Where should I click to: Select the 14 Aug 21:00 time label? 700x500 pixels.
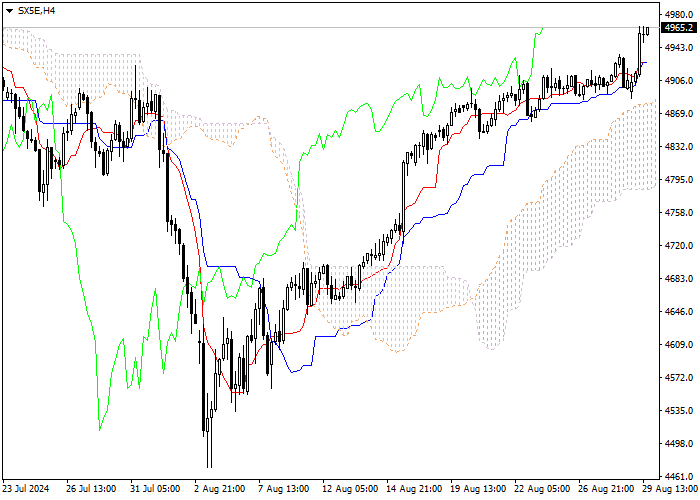(415, 488)
